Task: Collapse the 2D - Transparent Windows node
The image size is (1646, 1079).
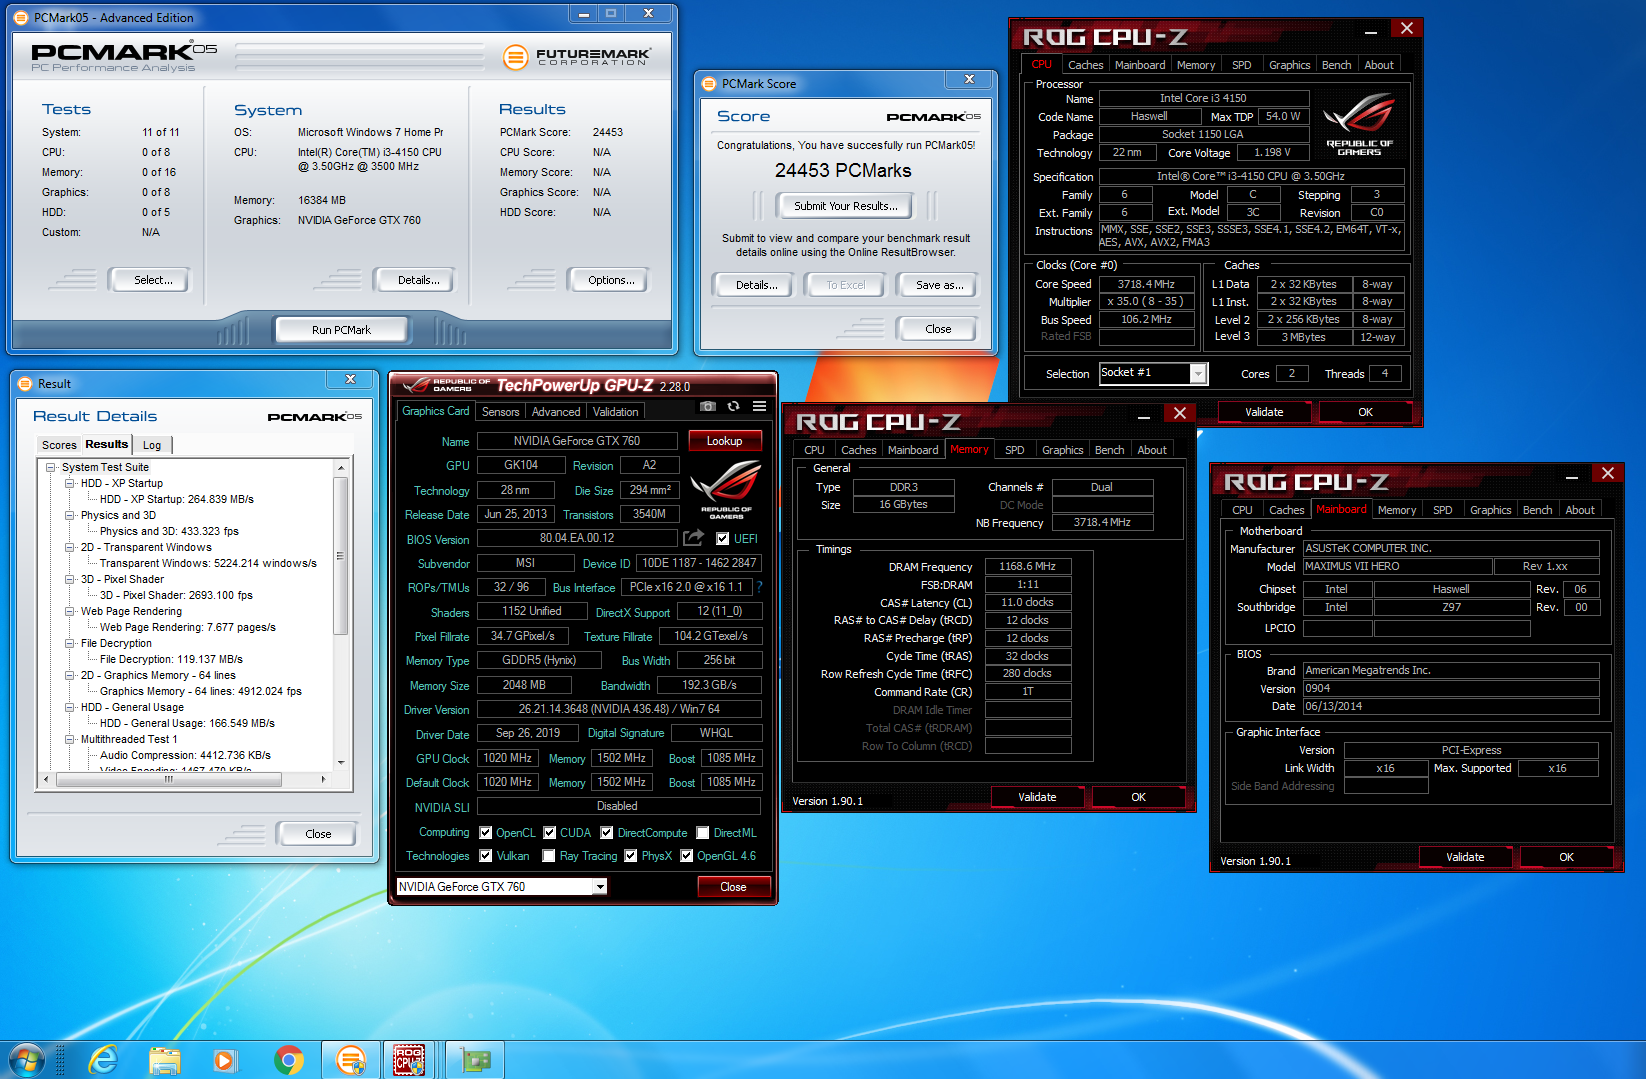Action: pos(70,547)
